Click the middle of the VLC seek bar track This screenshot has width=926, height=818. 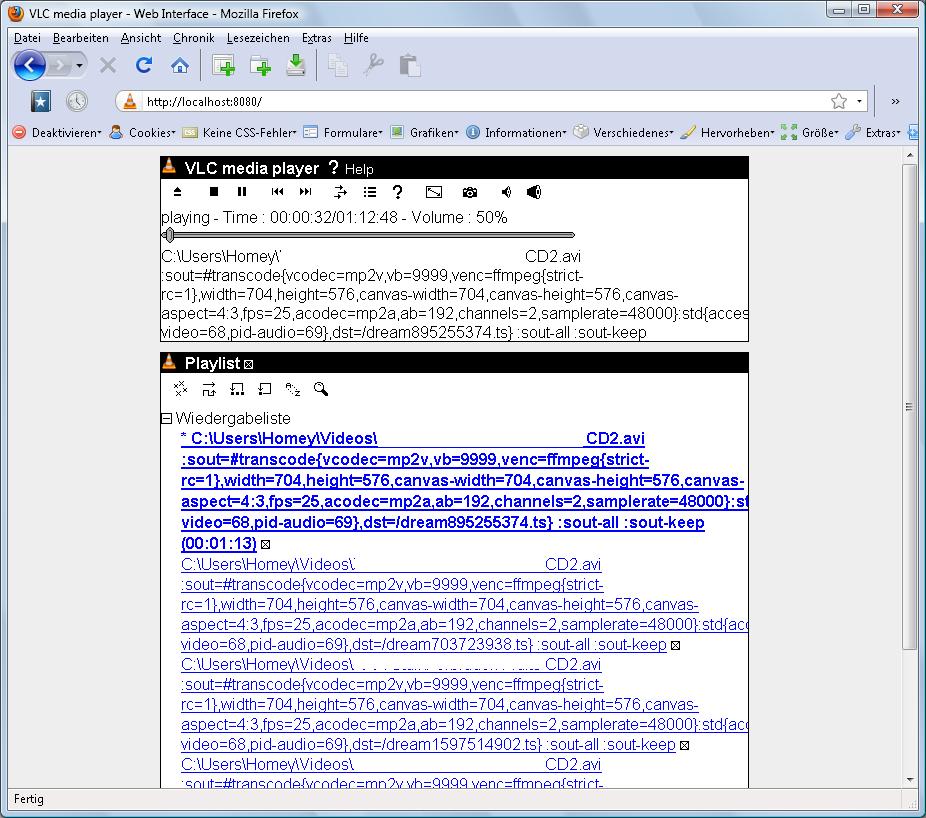point(368,235)
